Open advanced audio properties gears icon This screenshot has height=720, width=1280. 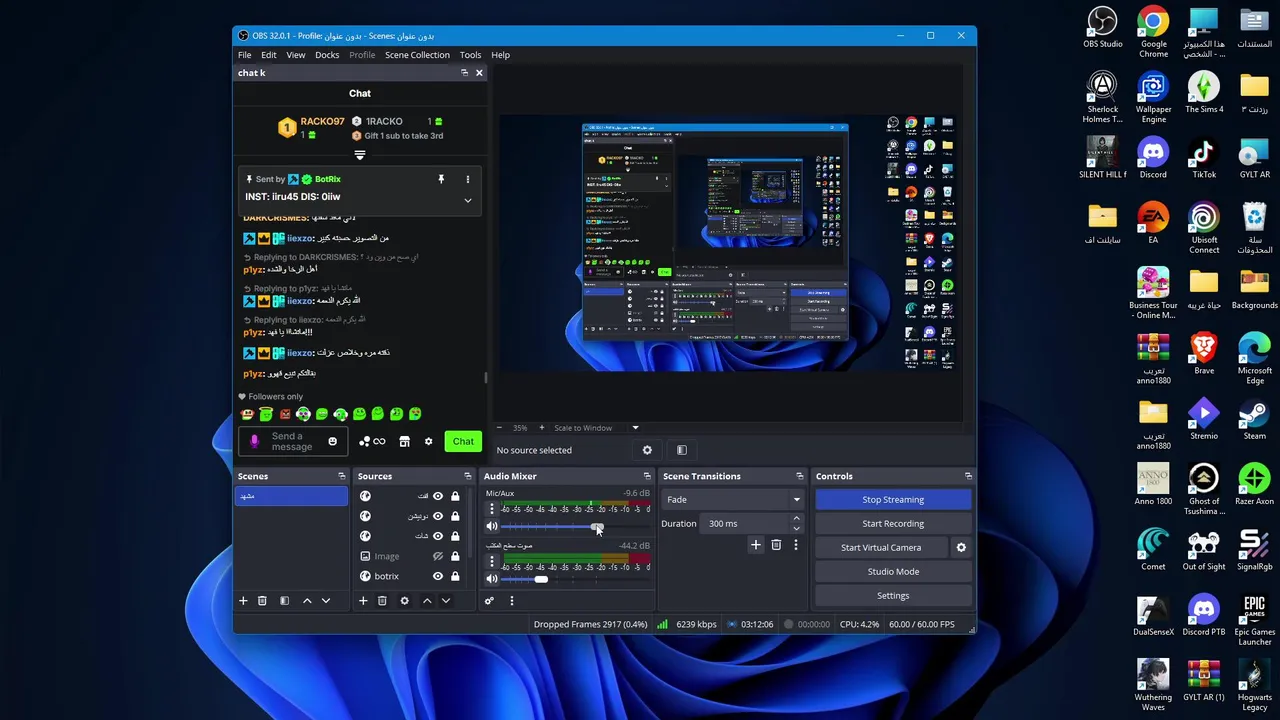pos(489,601)
